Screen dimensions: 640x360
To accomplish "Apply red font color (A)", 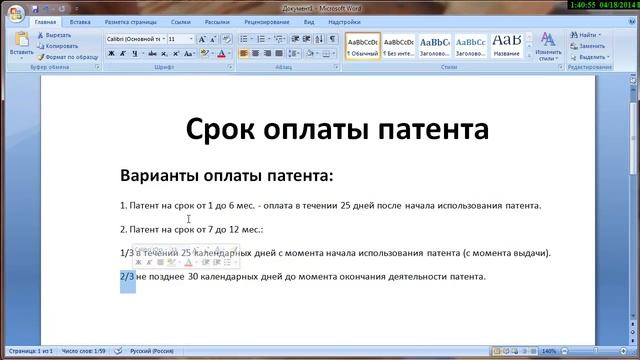I will coord(222,53).
